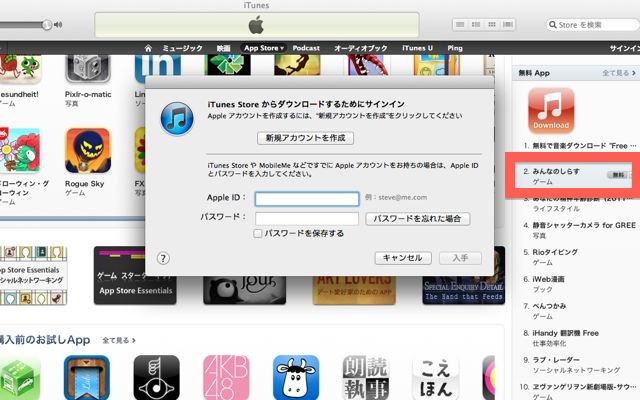Image resolution: width=640 pixels, height=400 pixels.
Task: Open the こえほん app icon
Action: click(x=436, y=377)
